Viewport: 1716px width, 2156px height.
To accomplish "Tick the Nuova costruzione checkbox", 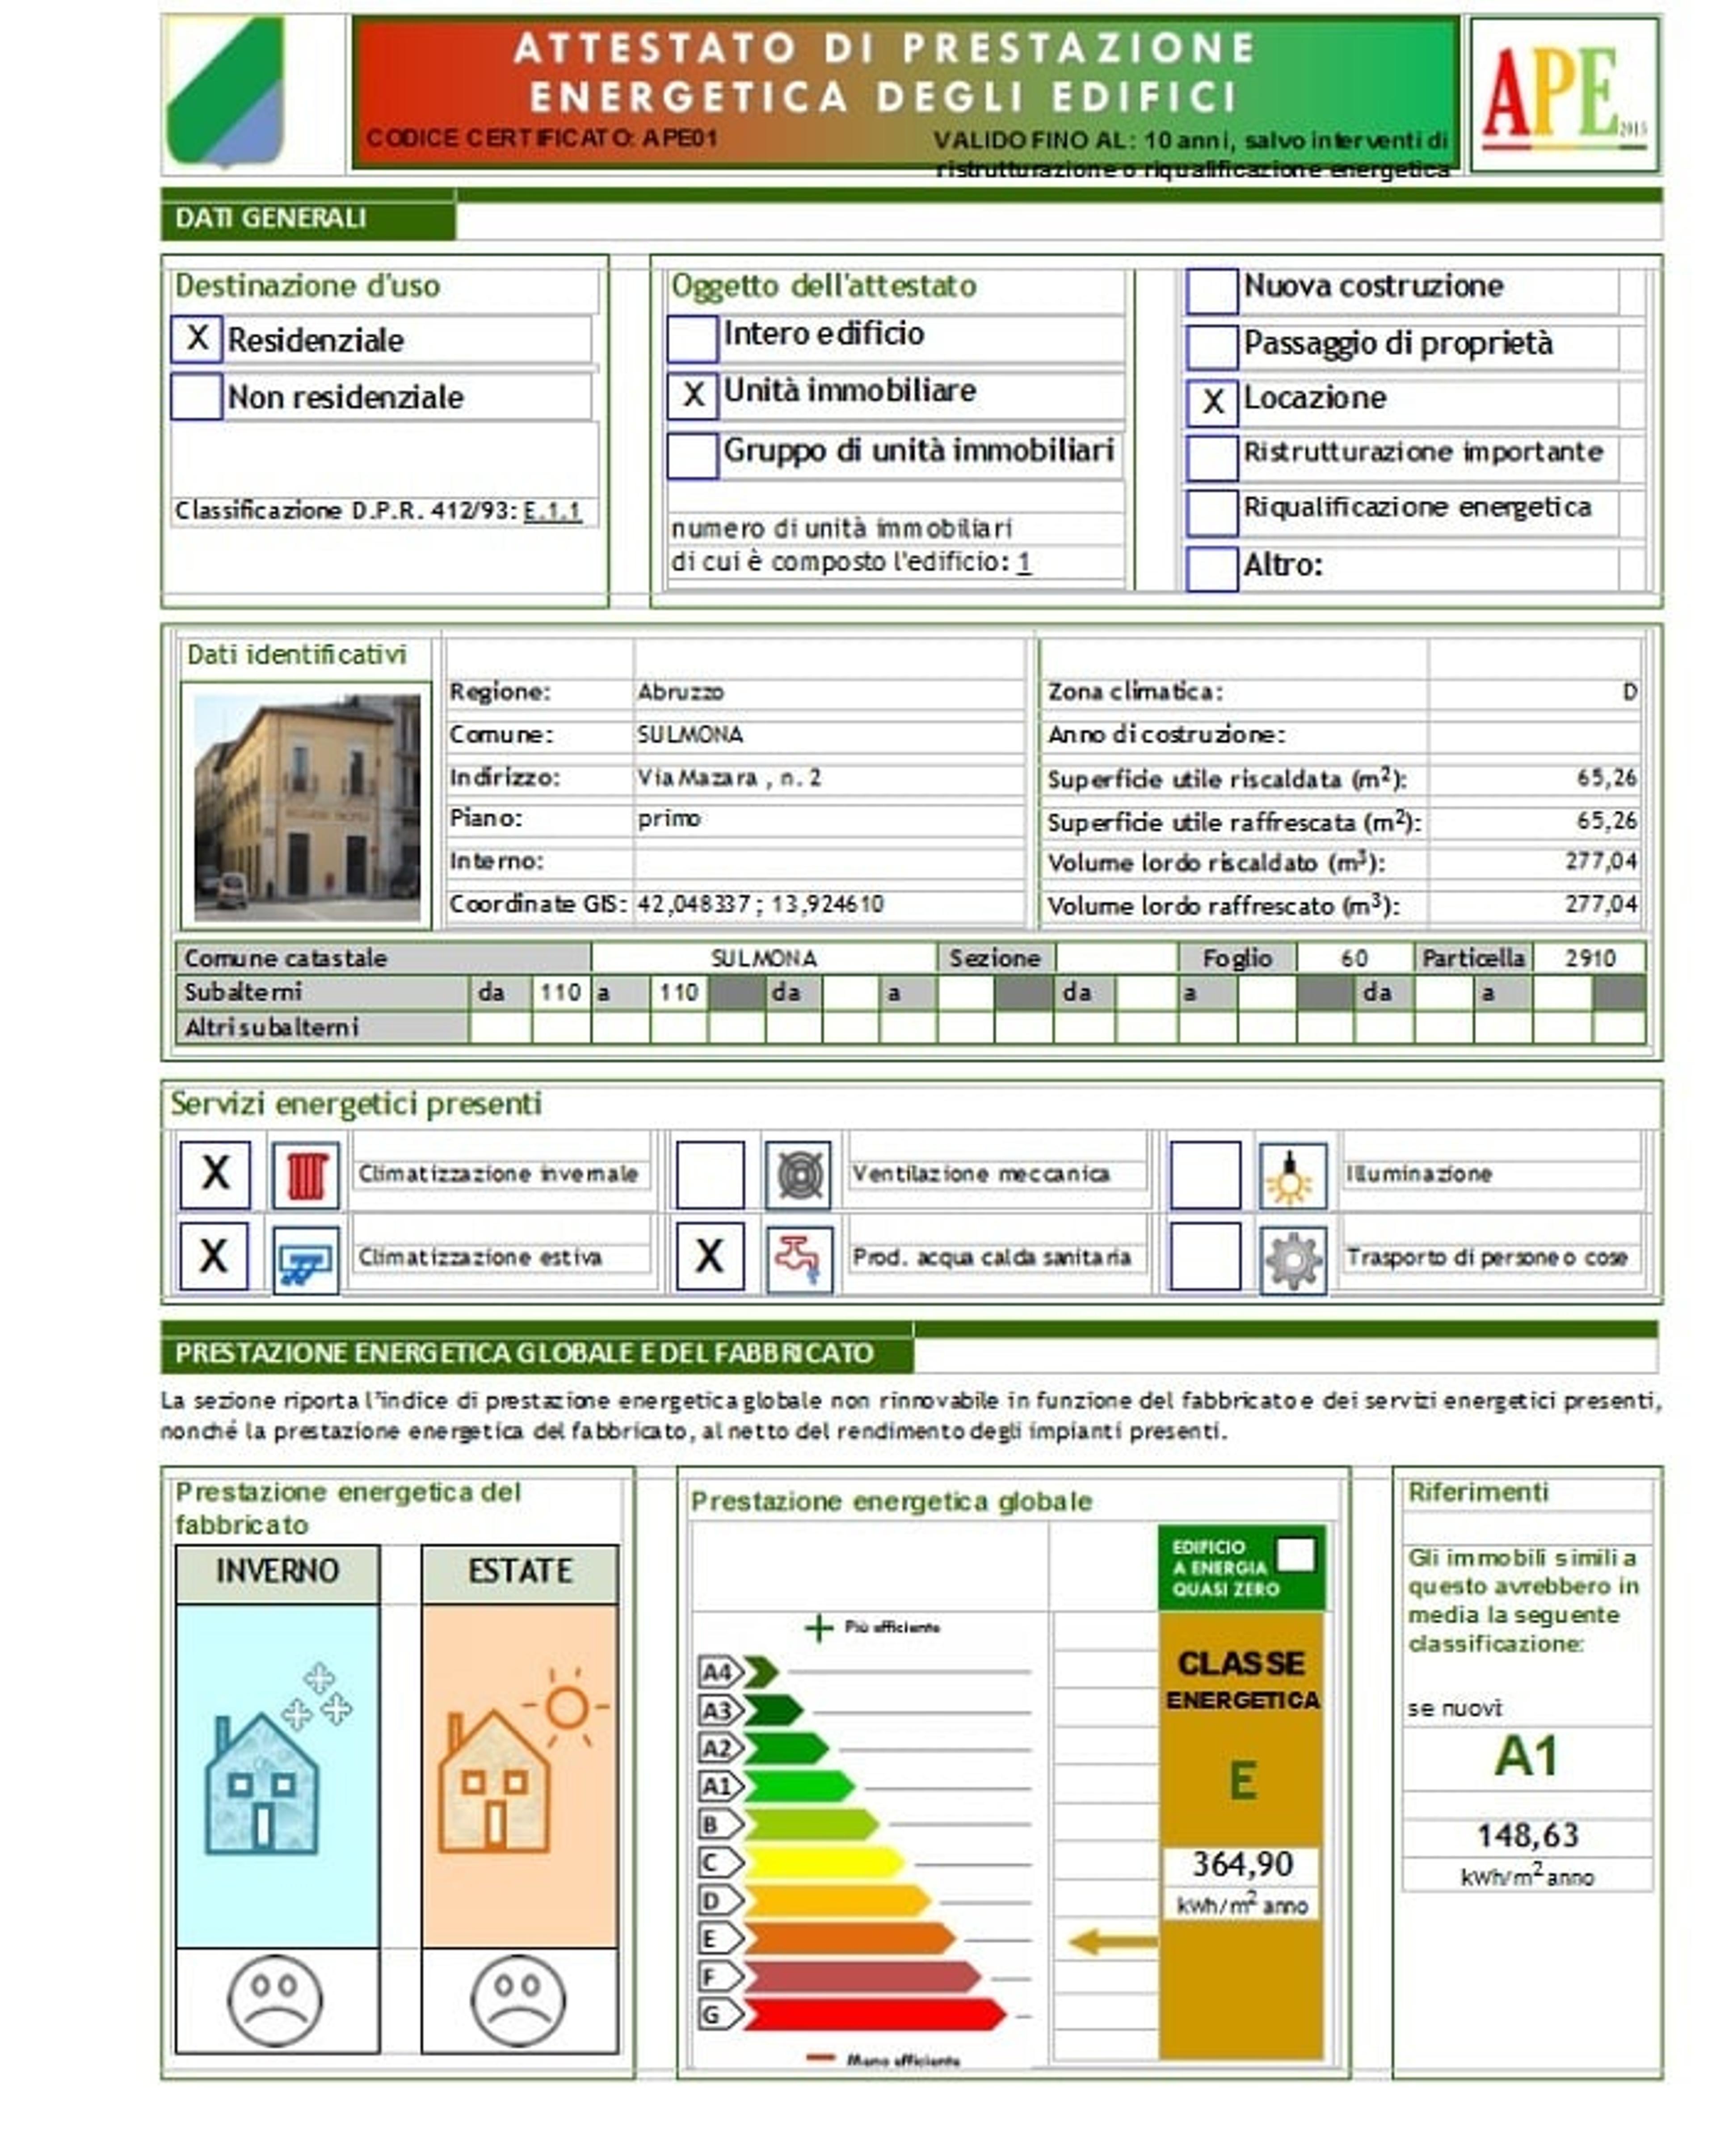I will [1212, 291].
